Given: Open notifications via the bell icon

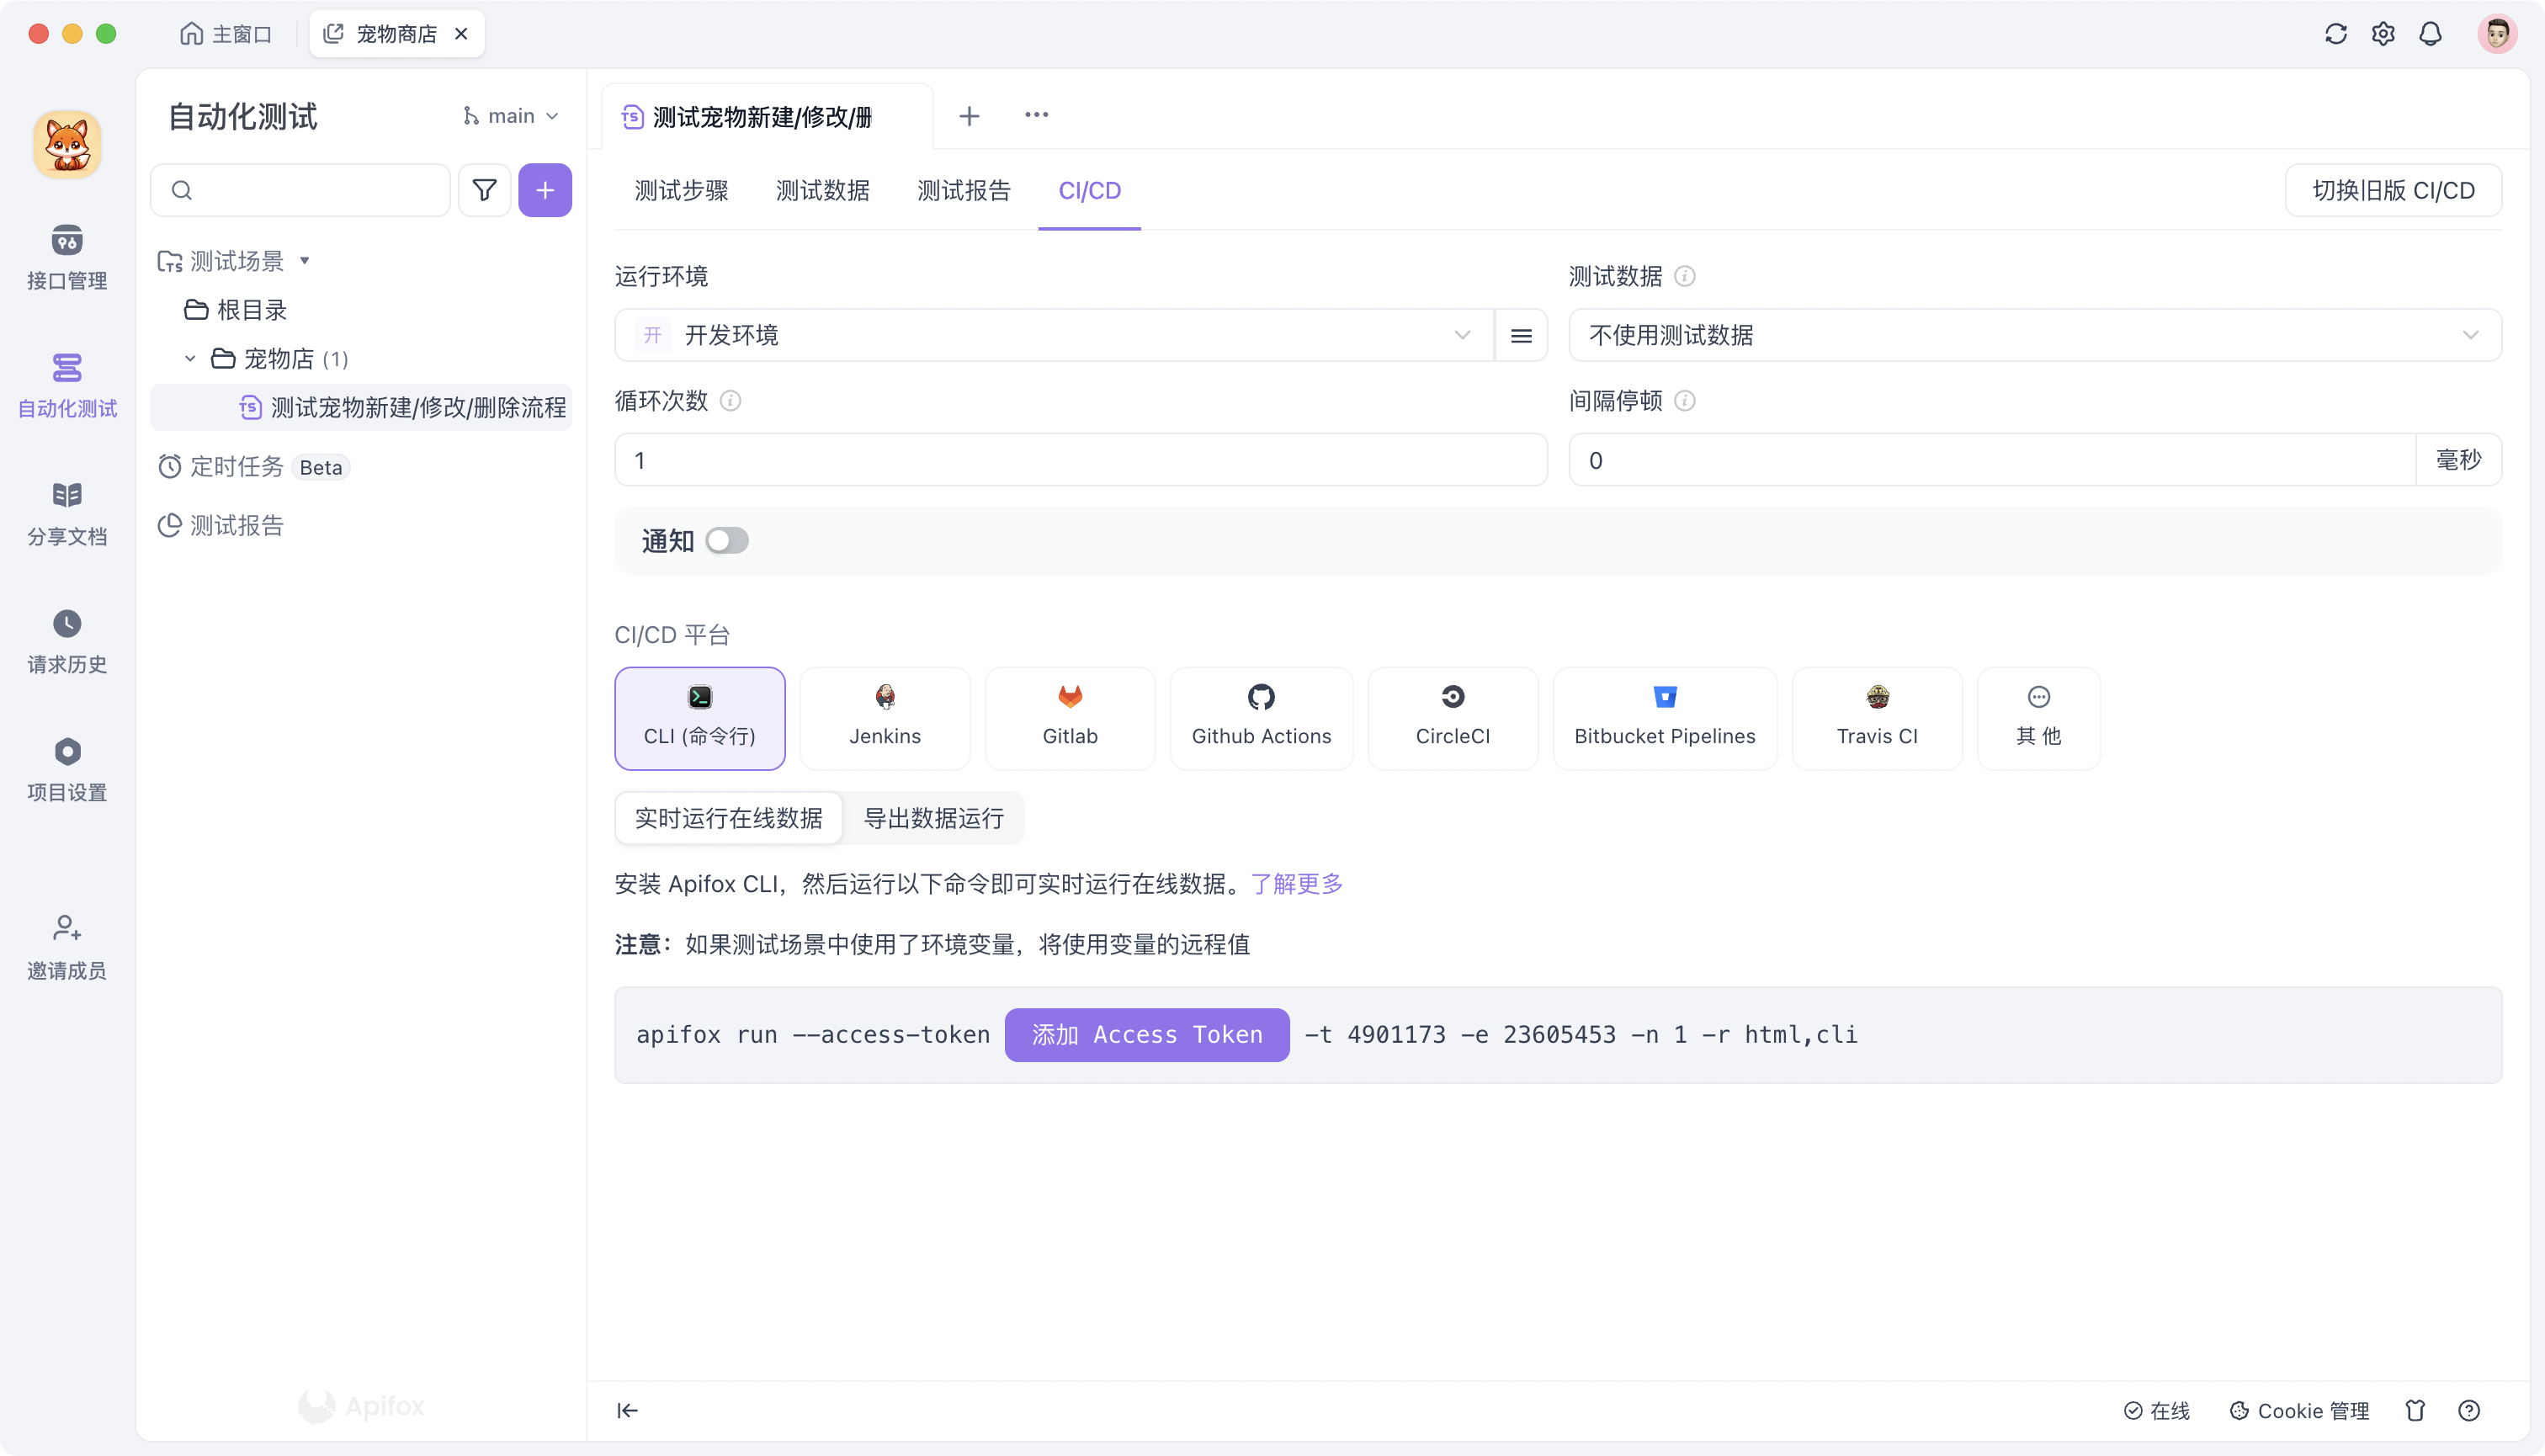Looking at the screenshot, I should 2431,33.
